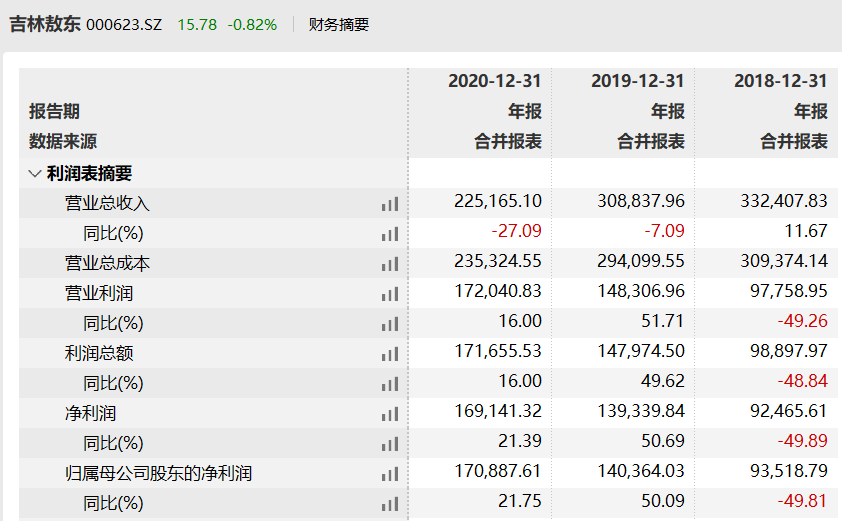Click value 147,974.50

641,352
